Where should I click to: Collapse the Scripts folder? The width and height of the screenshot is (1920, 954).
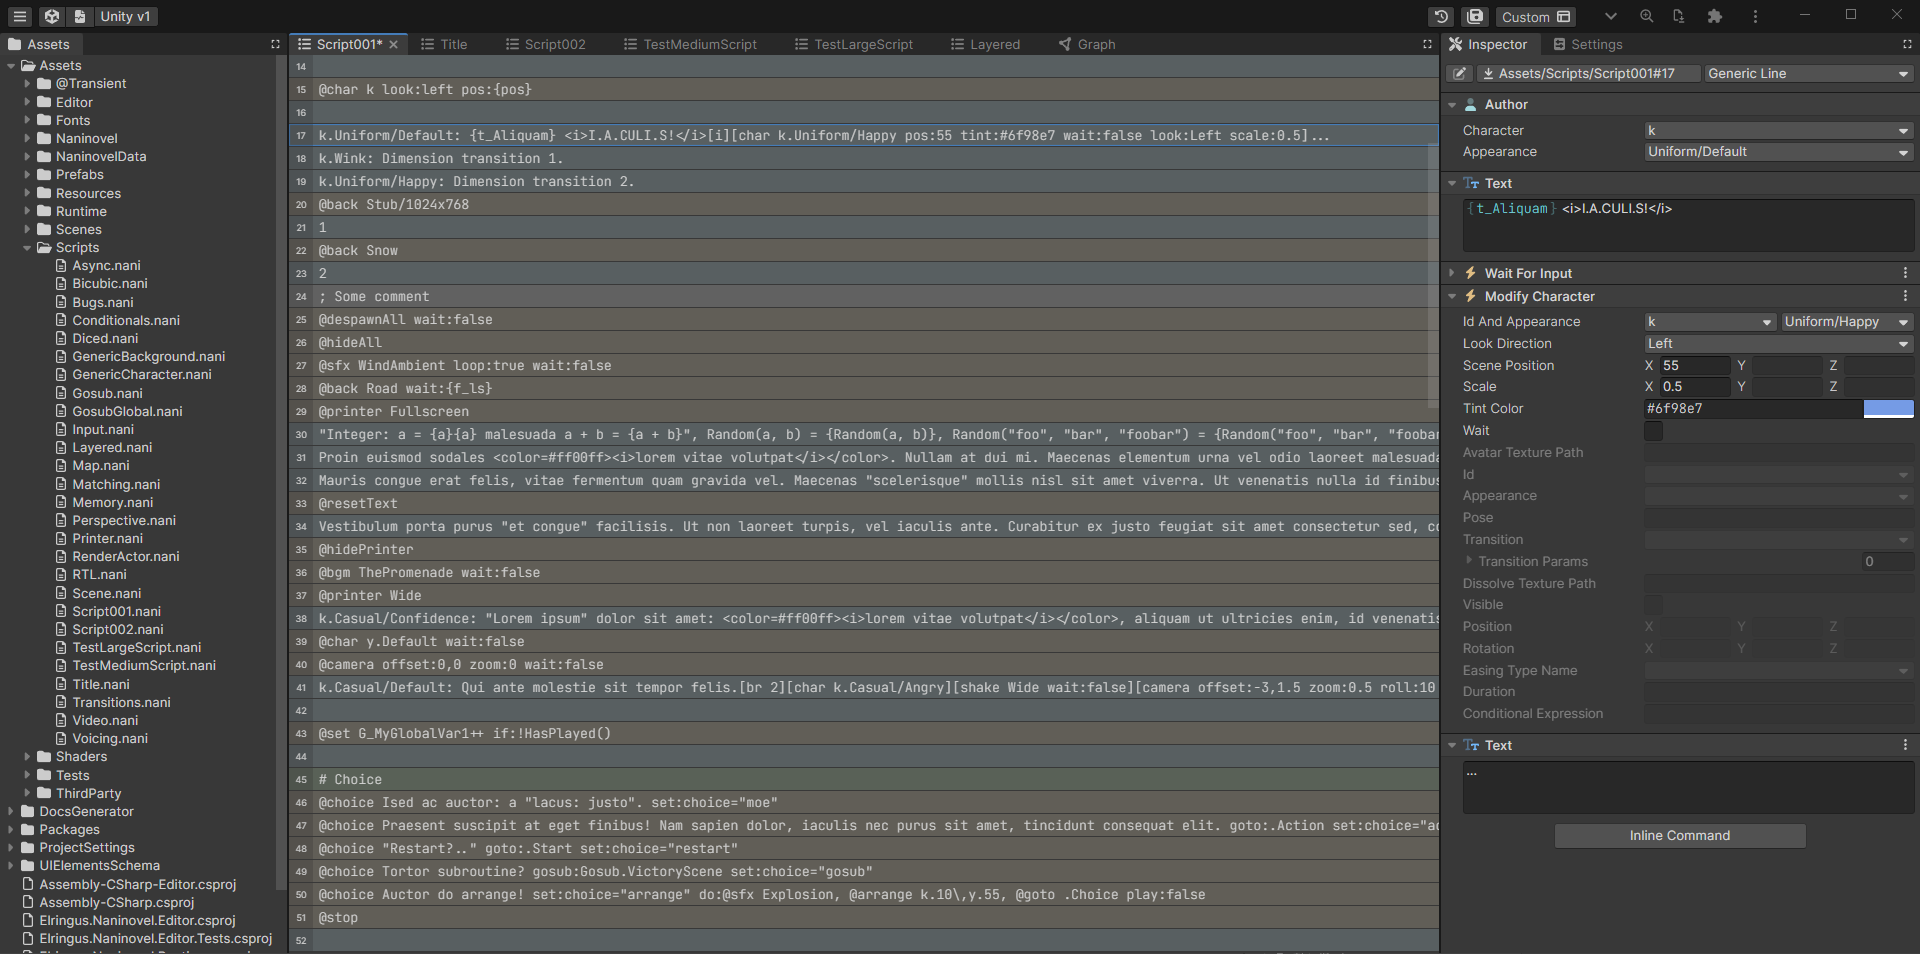[27, 248]
